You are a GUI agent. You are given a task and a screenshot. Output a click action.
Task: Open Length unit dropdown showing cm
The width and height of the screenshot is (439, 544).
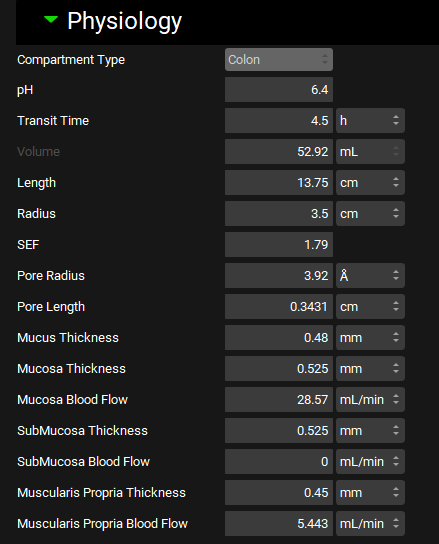point(370,182)
